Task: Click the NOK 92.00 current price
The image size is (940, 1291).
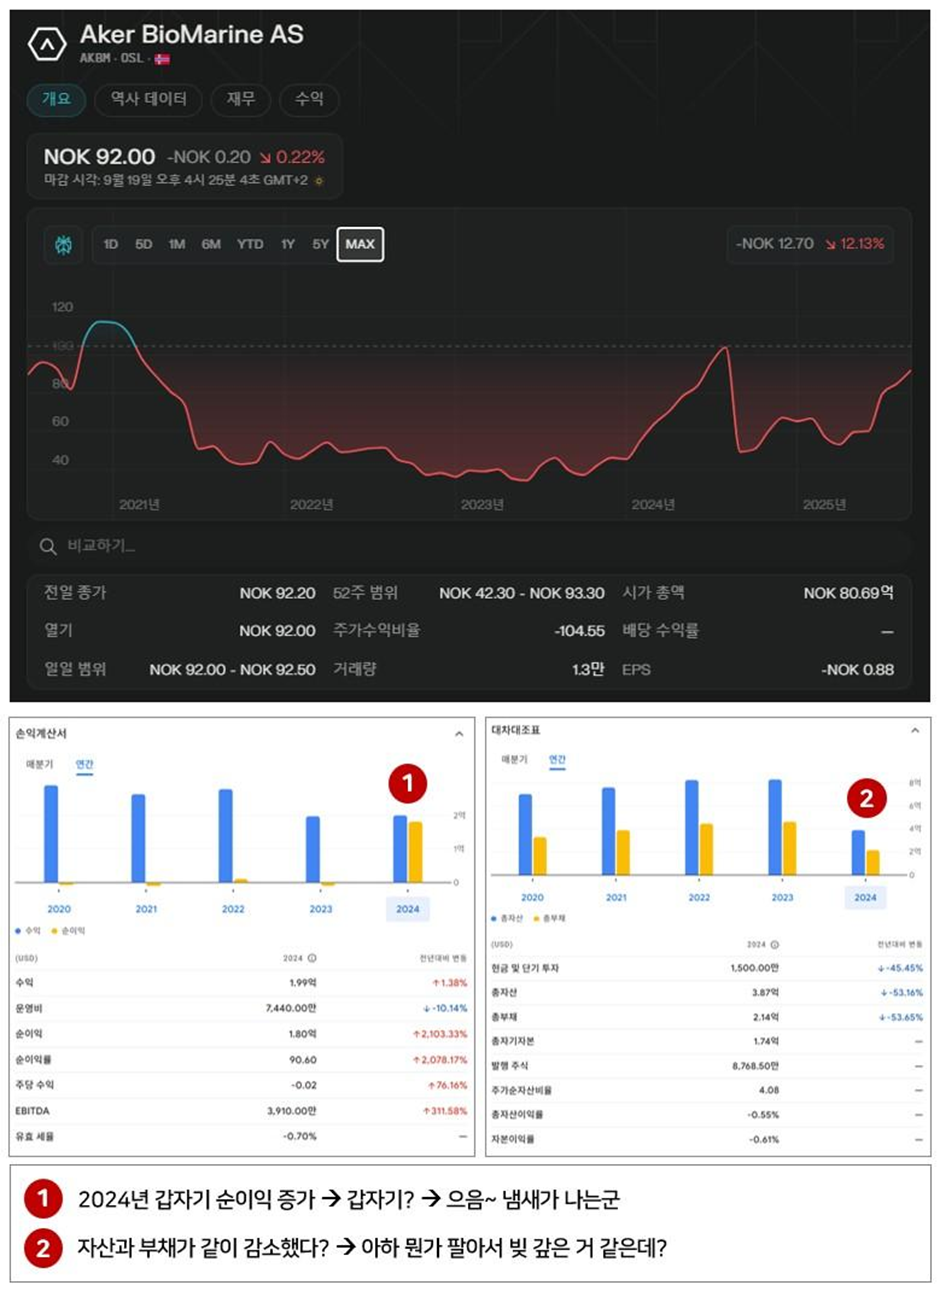Action: (99, 157)
